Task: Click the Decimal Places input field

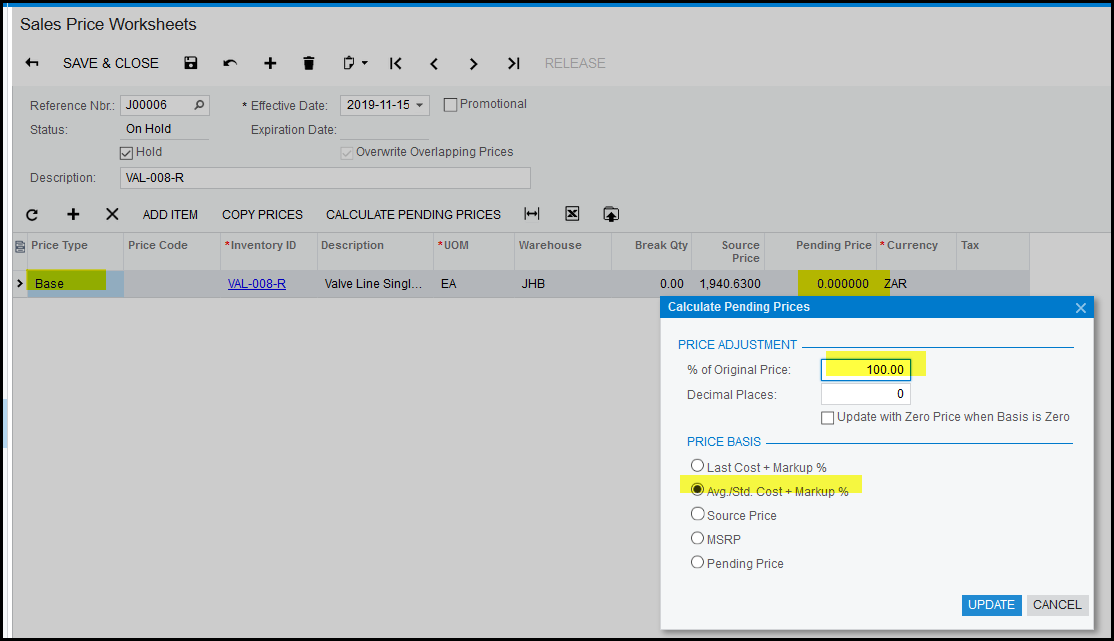Action: (x=865, y=394)
